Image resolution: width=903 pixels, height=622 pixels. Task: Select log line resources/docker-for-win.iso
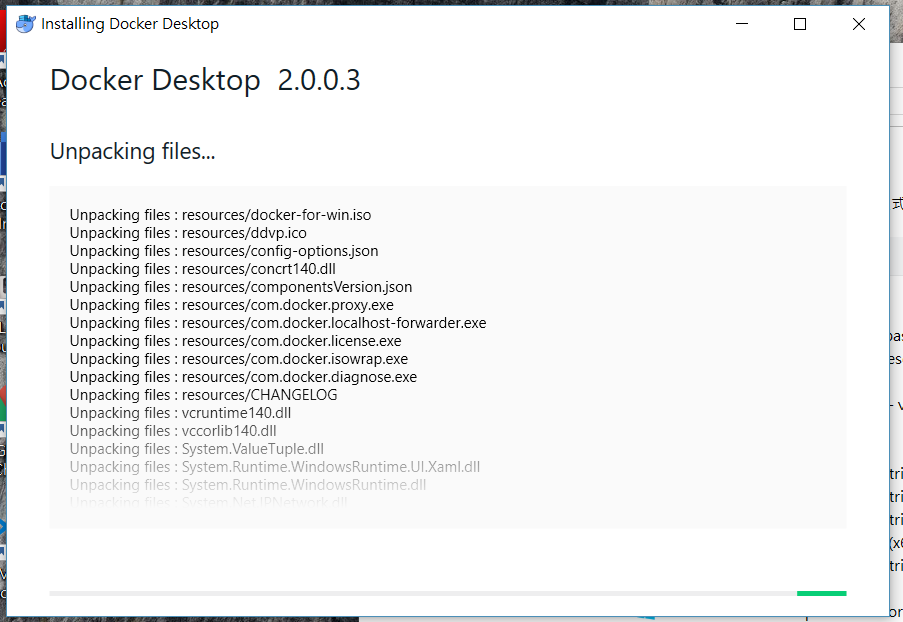pyautogui.click(x=221, y=215)
